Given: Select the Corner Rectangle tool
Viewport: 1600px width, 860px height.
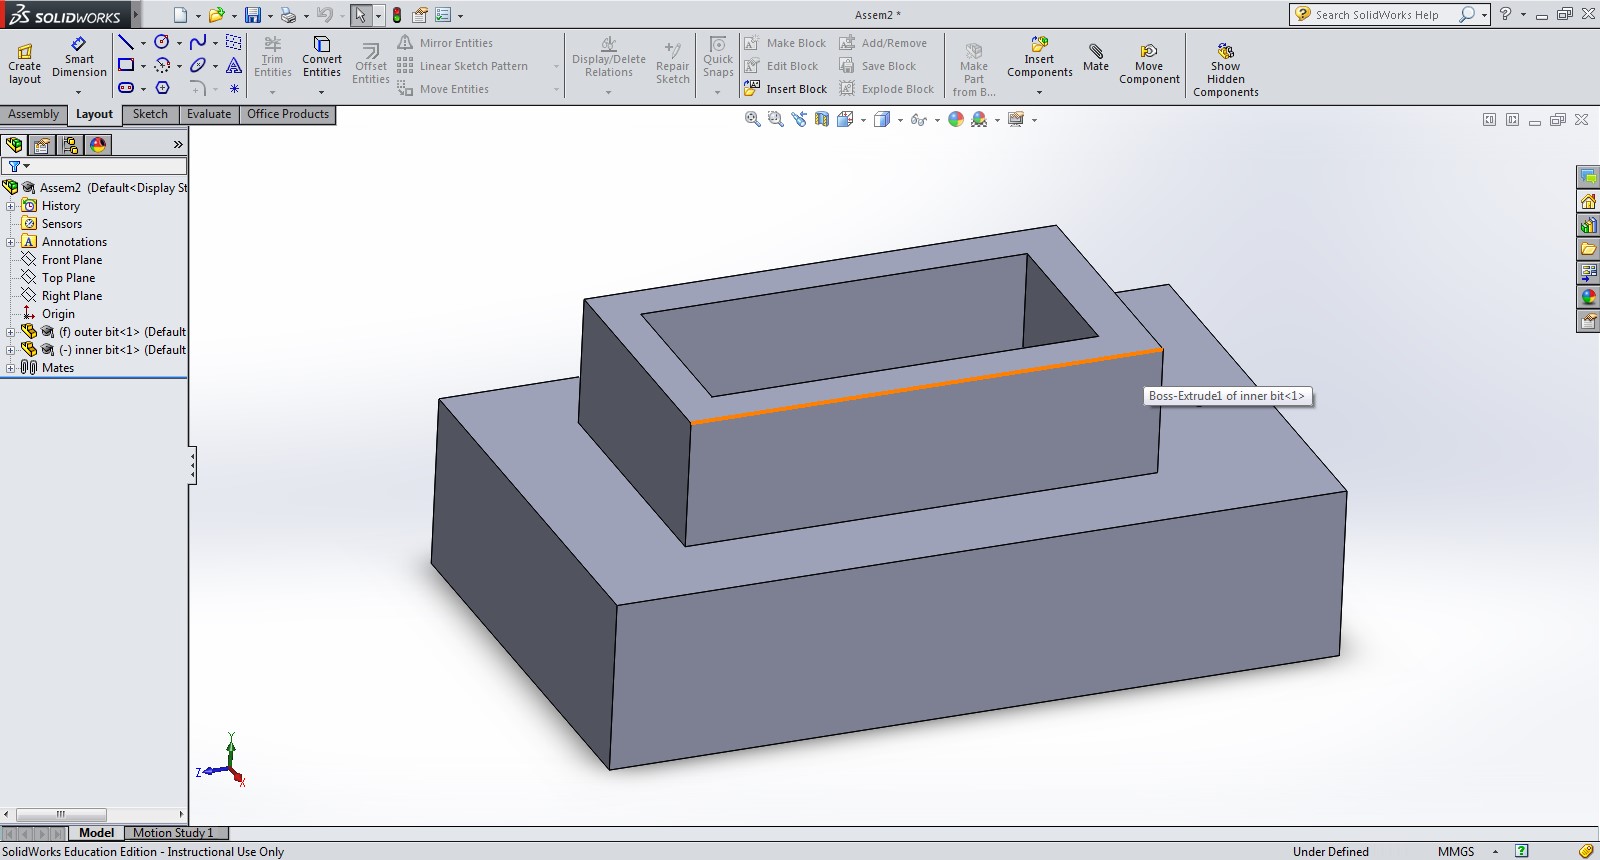Looking at the screenshot, I should coord(126,65).
